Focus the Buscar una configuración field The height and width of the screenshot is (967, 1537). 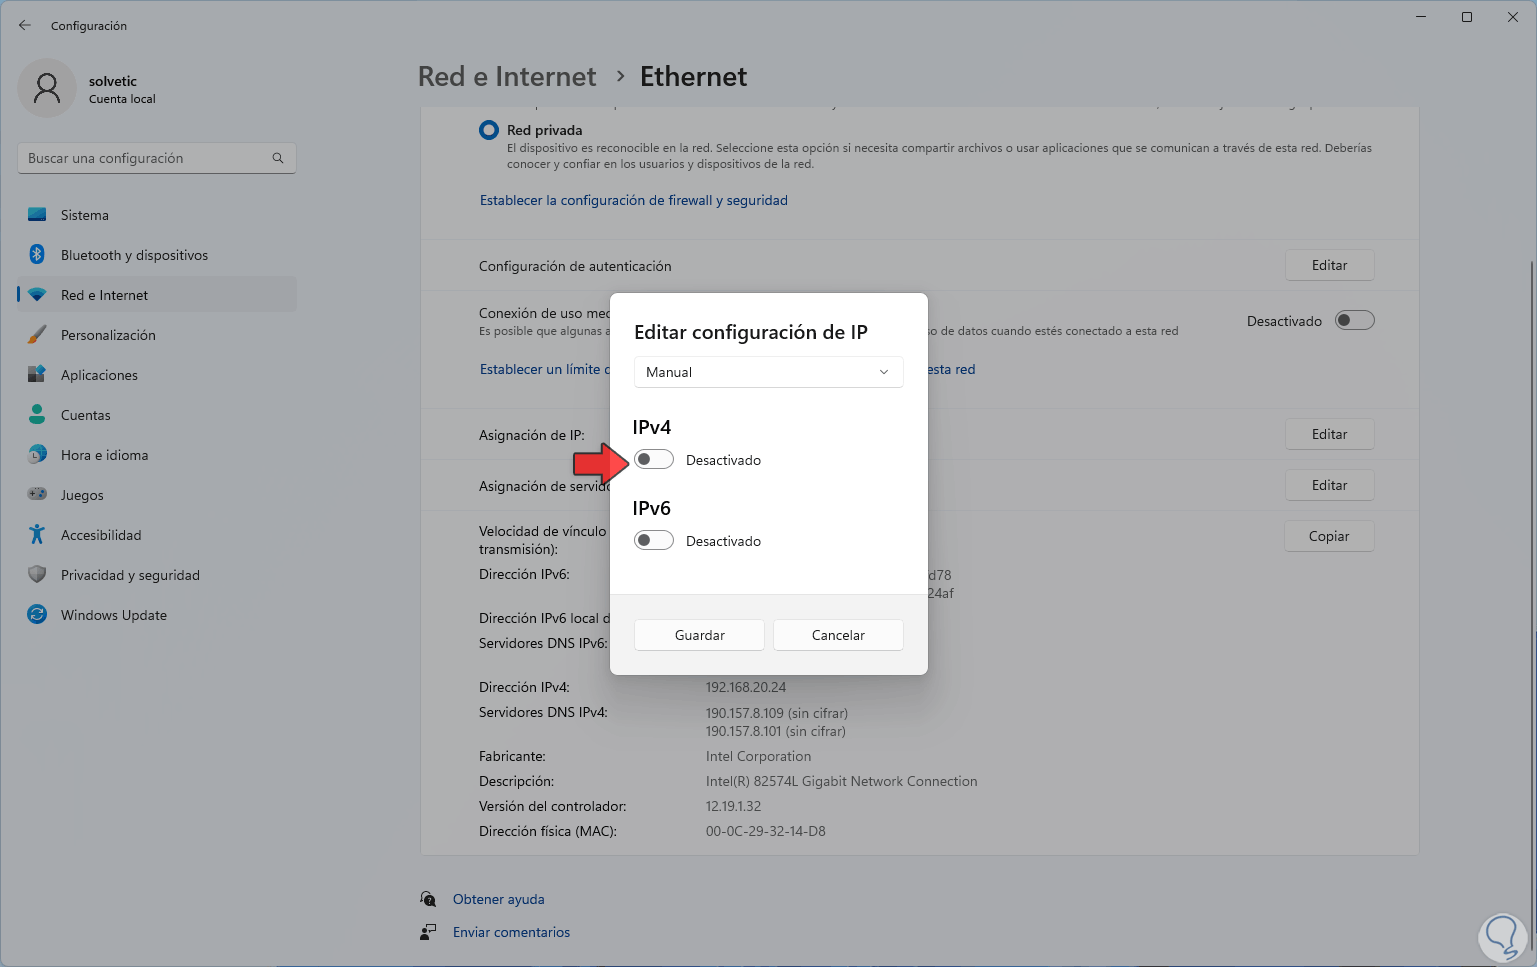[x=145, y=158]
